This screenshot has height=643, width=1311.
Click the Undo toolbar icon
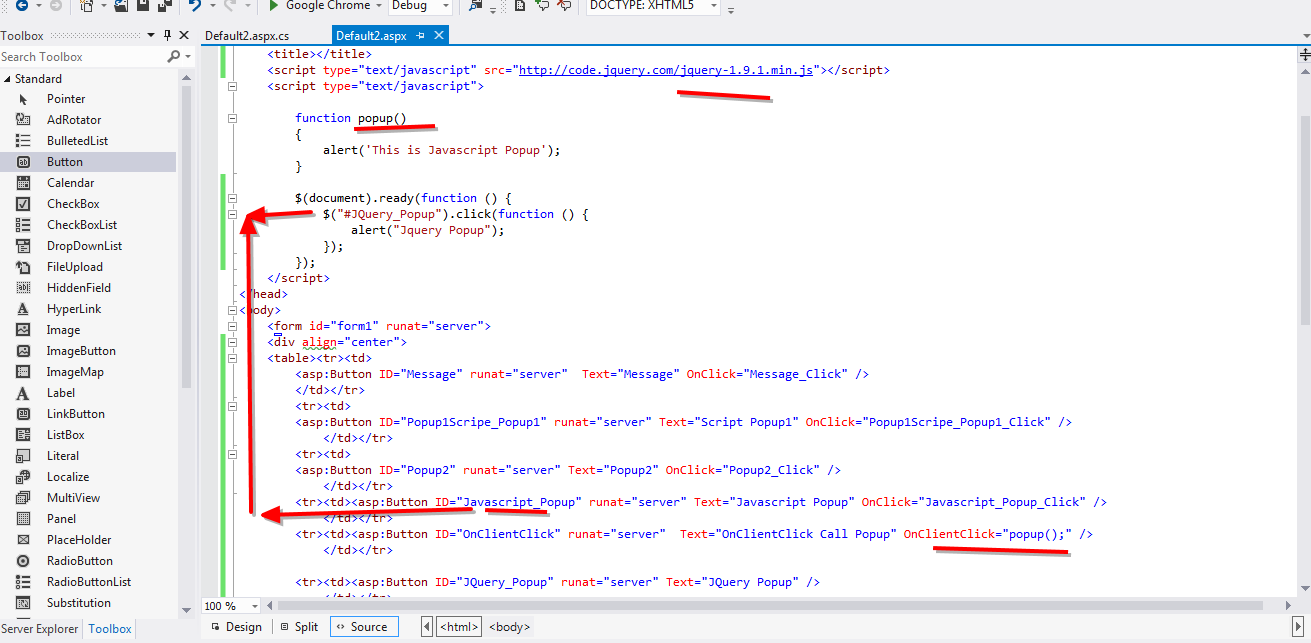tap(195, 6)
